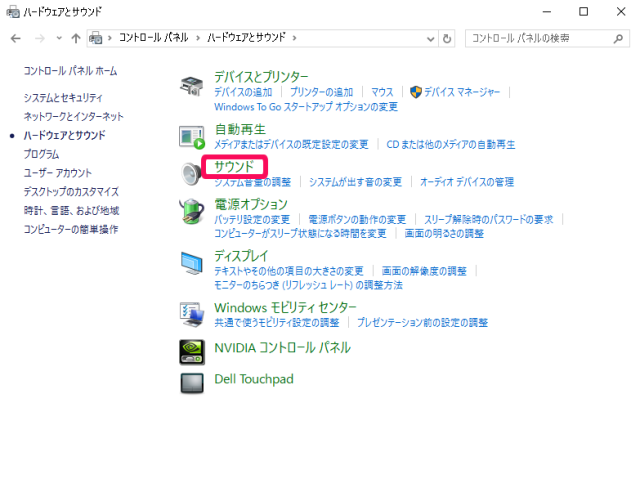Open the サウンド heading link

(x=234, y=166)
